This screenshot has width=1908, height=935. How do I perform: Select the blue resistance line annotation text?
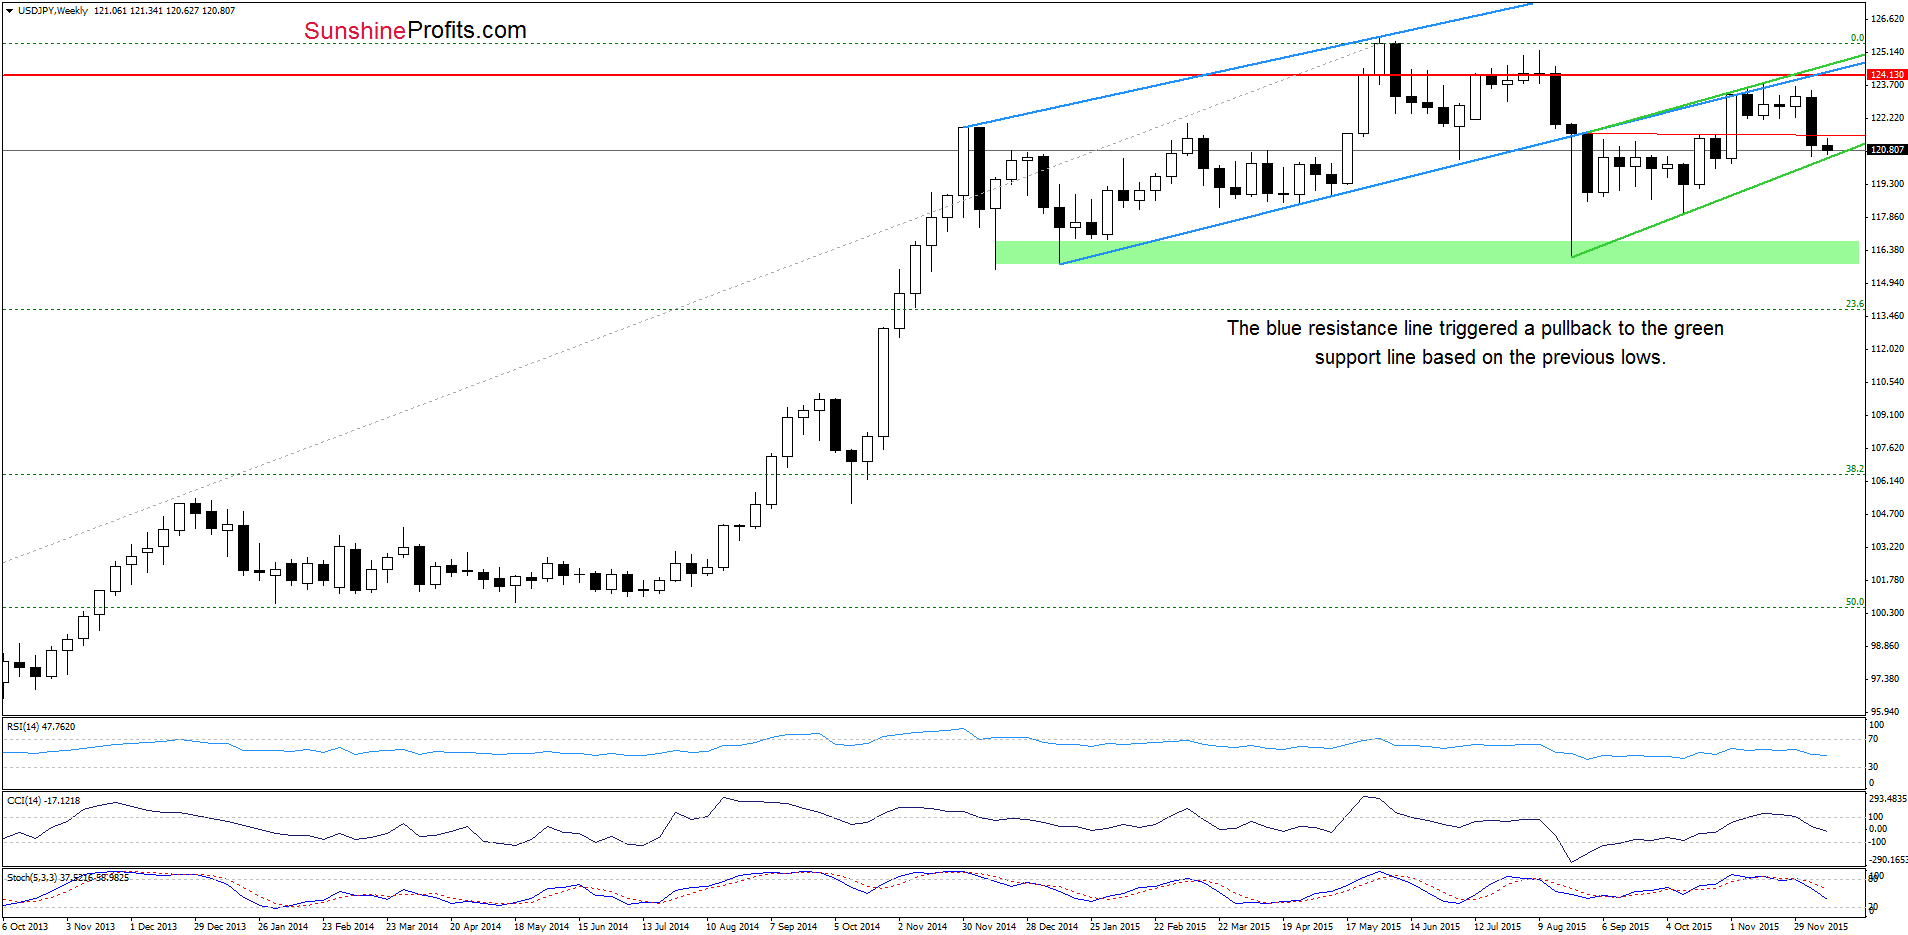[1475, 342]
